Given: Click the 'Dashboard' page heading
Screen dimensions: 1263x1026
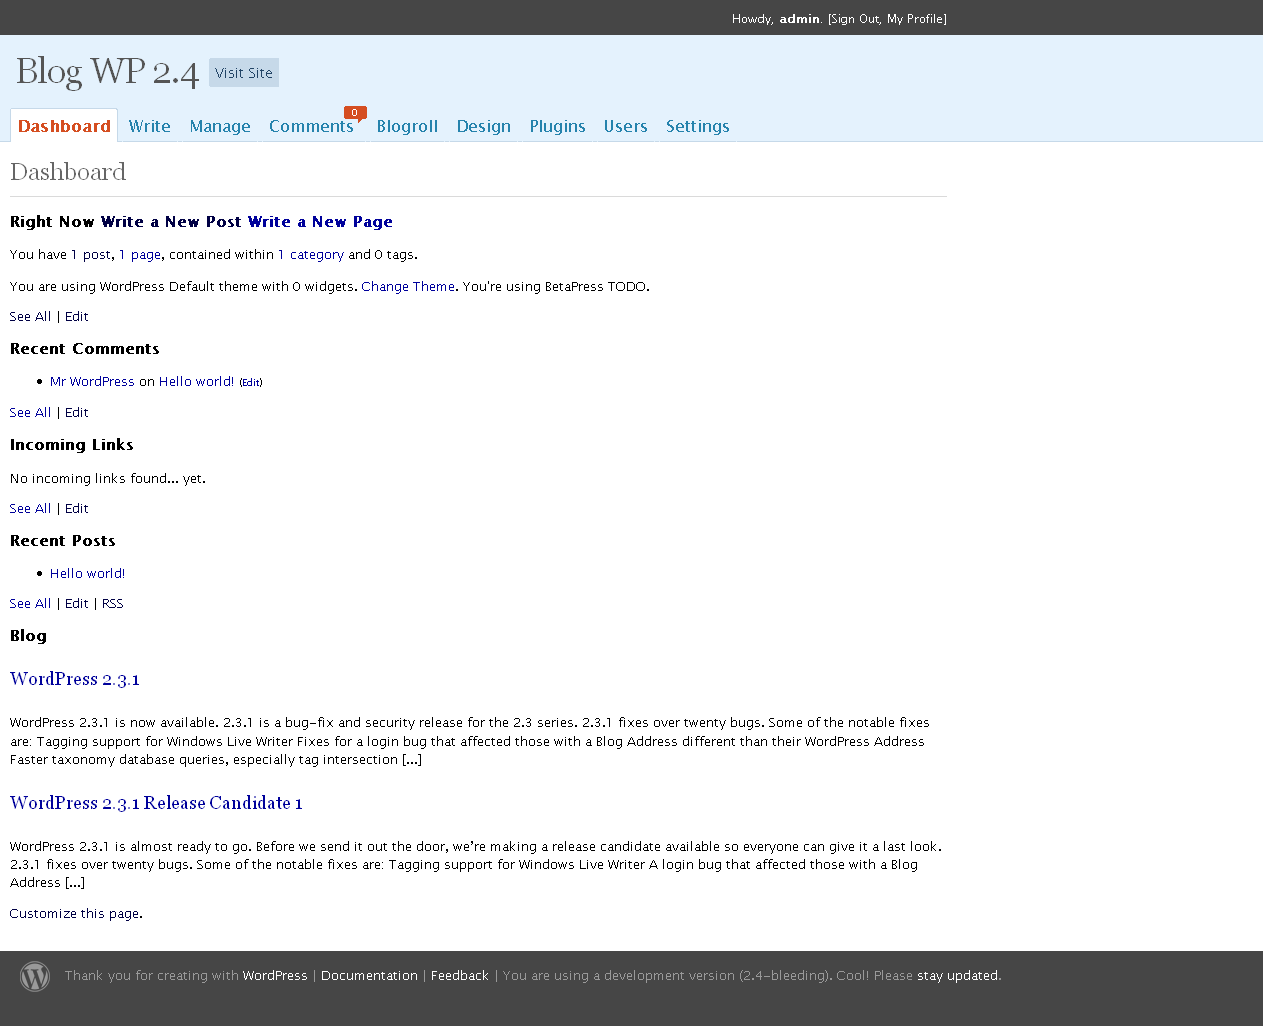Looking at the screenshot, I should pyautogui.click(x=68, y=172).
